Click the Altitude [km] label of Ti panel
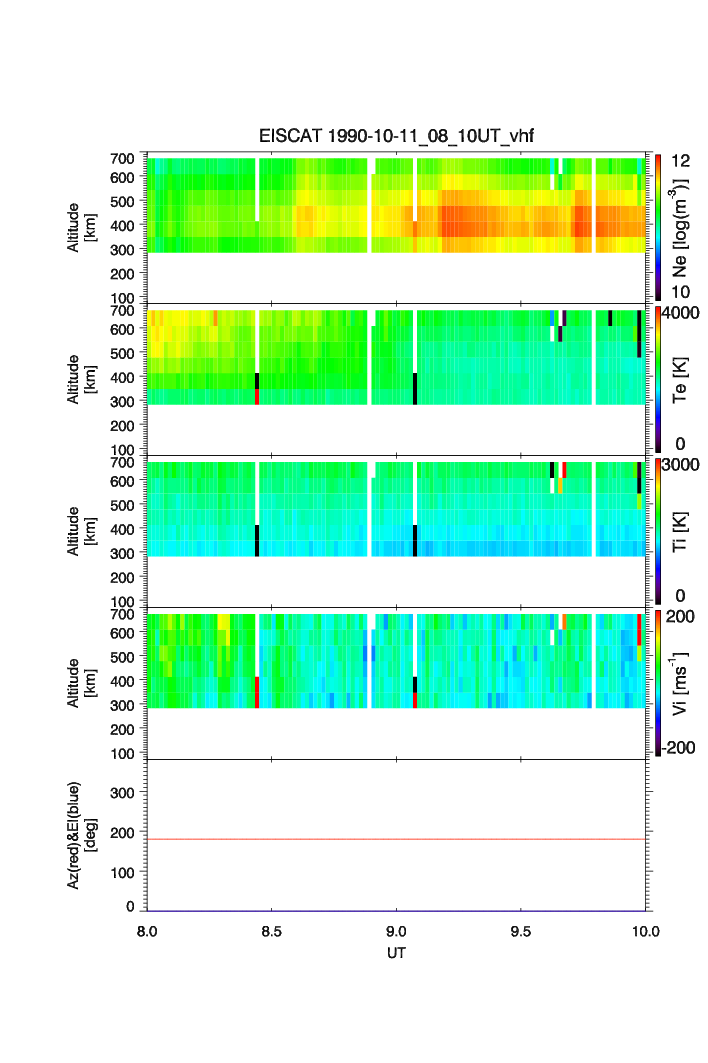 81,532
